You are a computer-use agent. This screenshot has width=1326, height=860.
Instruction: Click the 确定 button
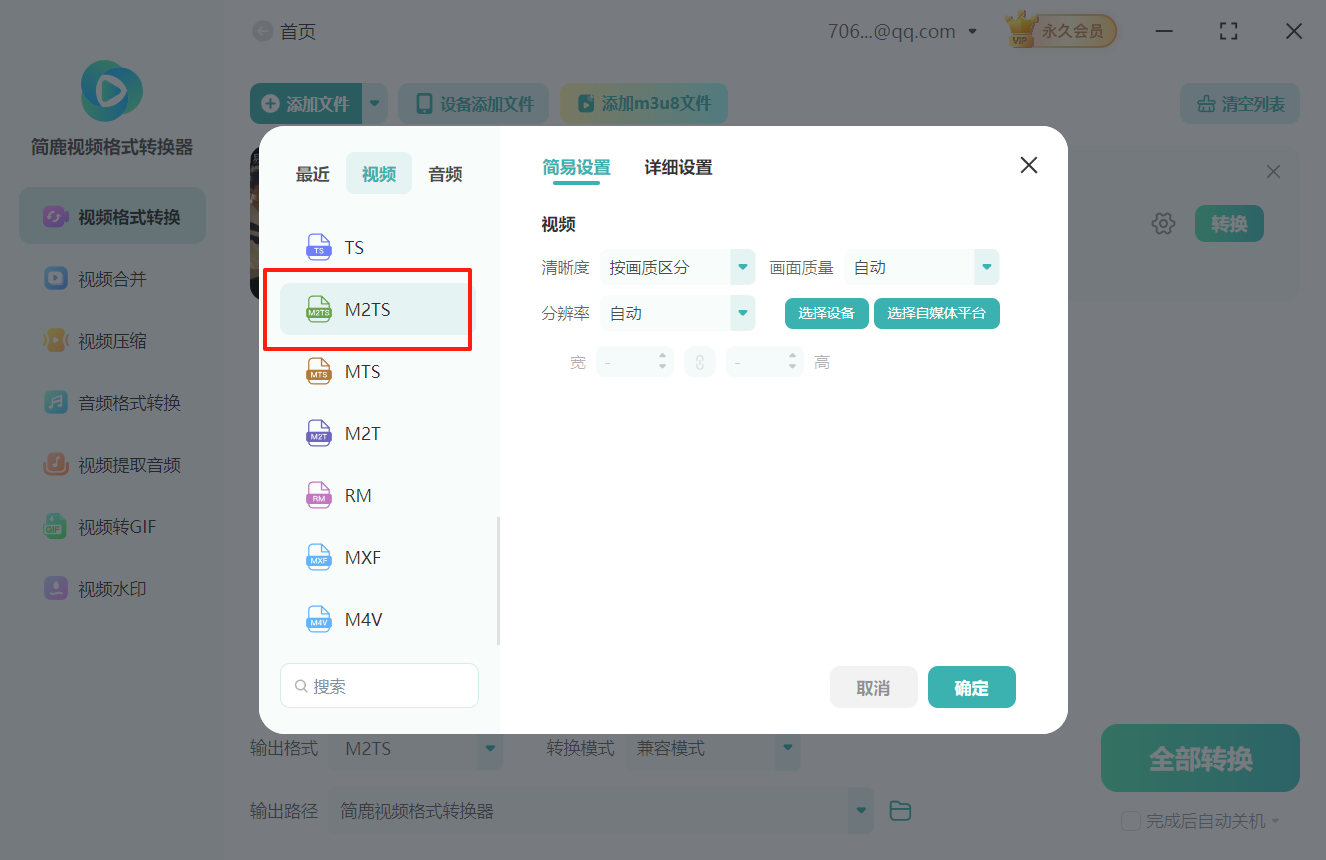click(971, 688)
